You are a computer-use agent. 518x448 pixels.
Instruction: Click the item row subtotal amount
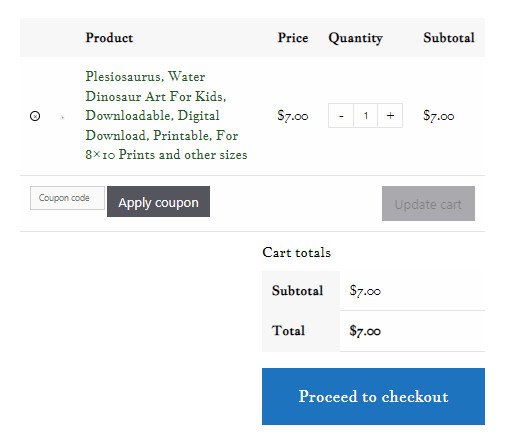coord(439,116)
